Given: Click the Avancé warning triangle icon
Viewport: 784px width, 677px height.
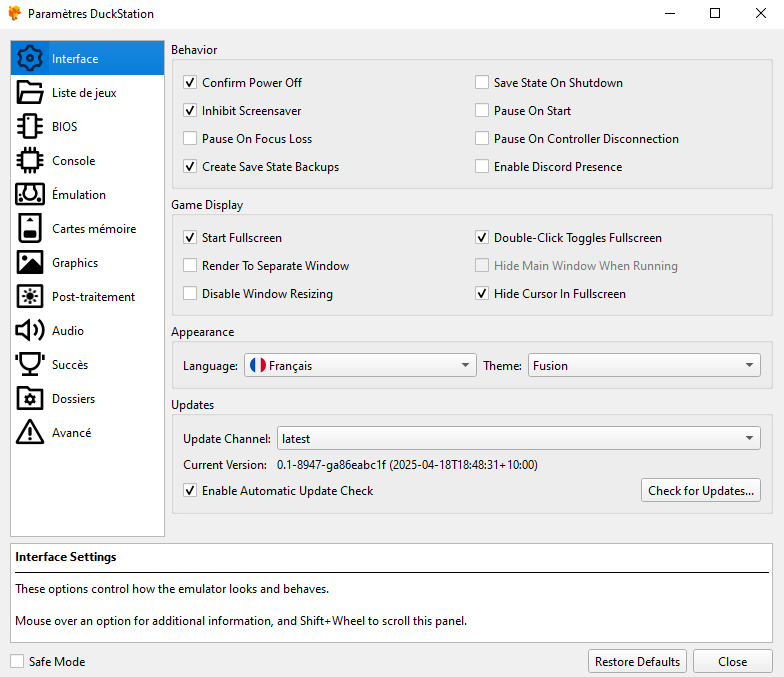Looking at the screenshot, I should [30, 432].
